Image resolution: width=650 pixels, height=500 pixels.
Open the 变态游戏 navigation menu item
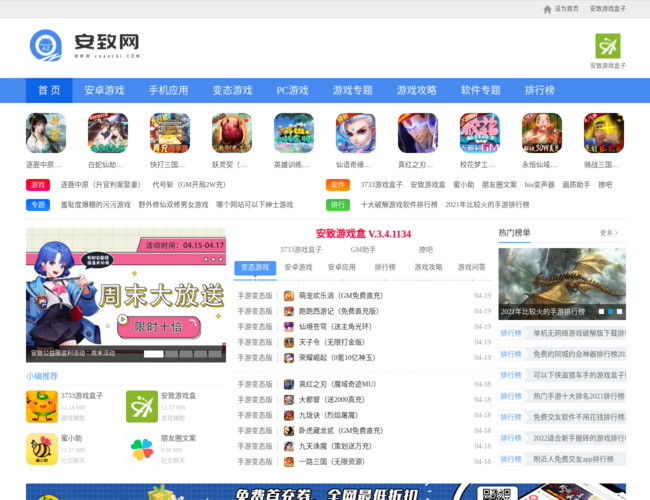click(x=232, y=90)
